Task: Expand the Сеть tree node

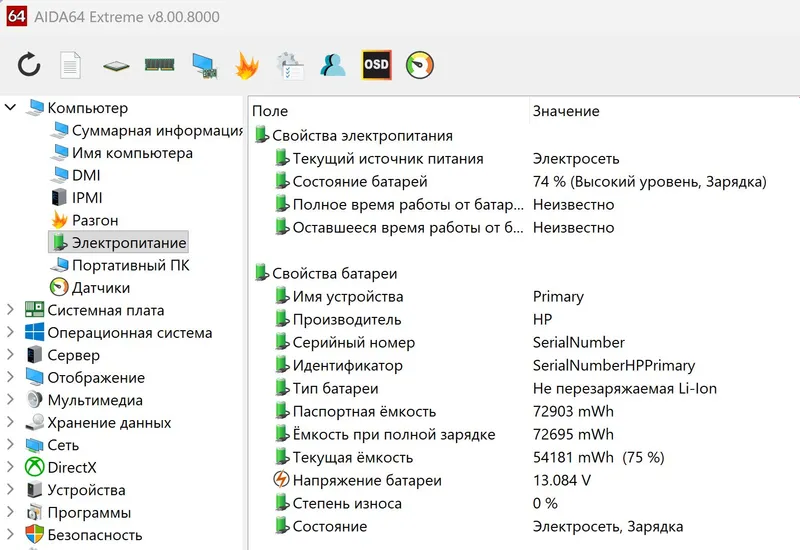Action: [x=10, y=444]
